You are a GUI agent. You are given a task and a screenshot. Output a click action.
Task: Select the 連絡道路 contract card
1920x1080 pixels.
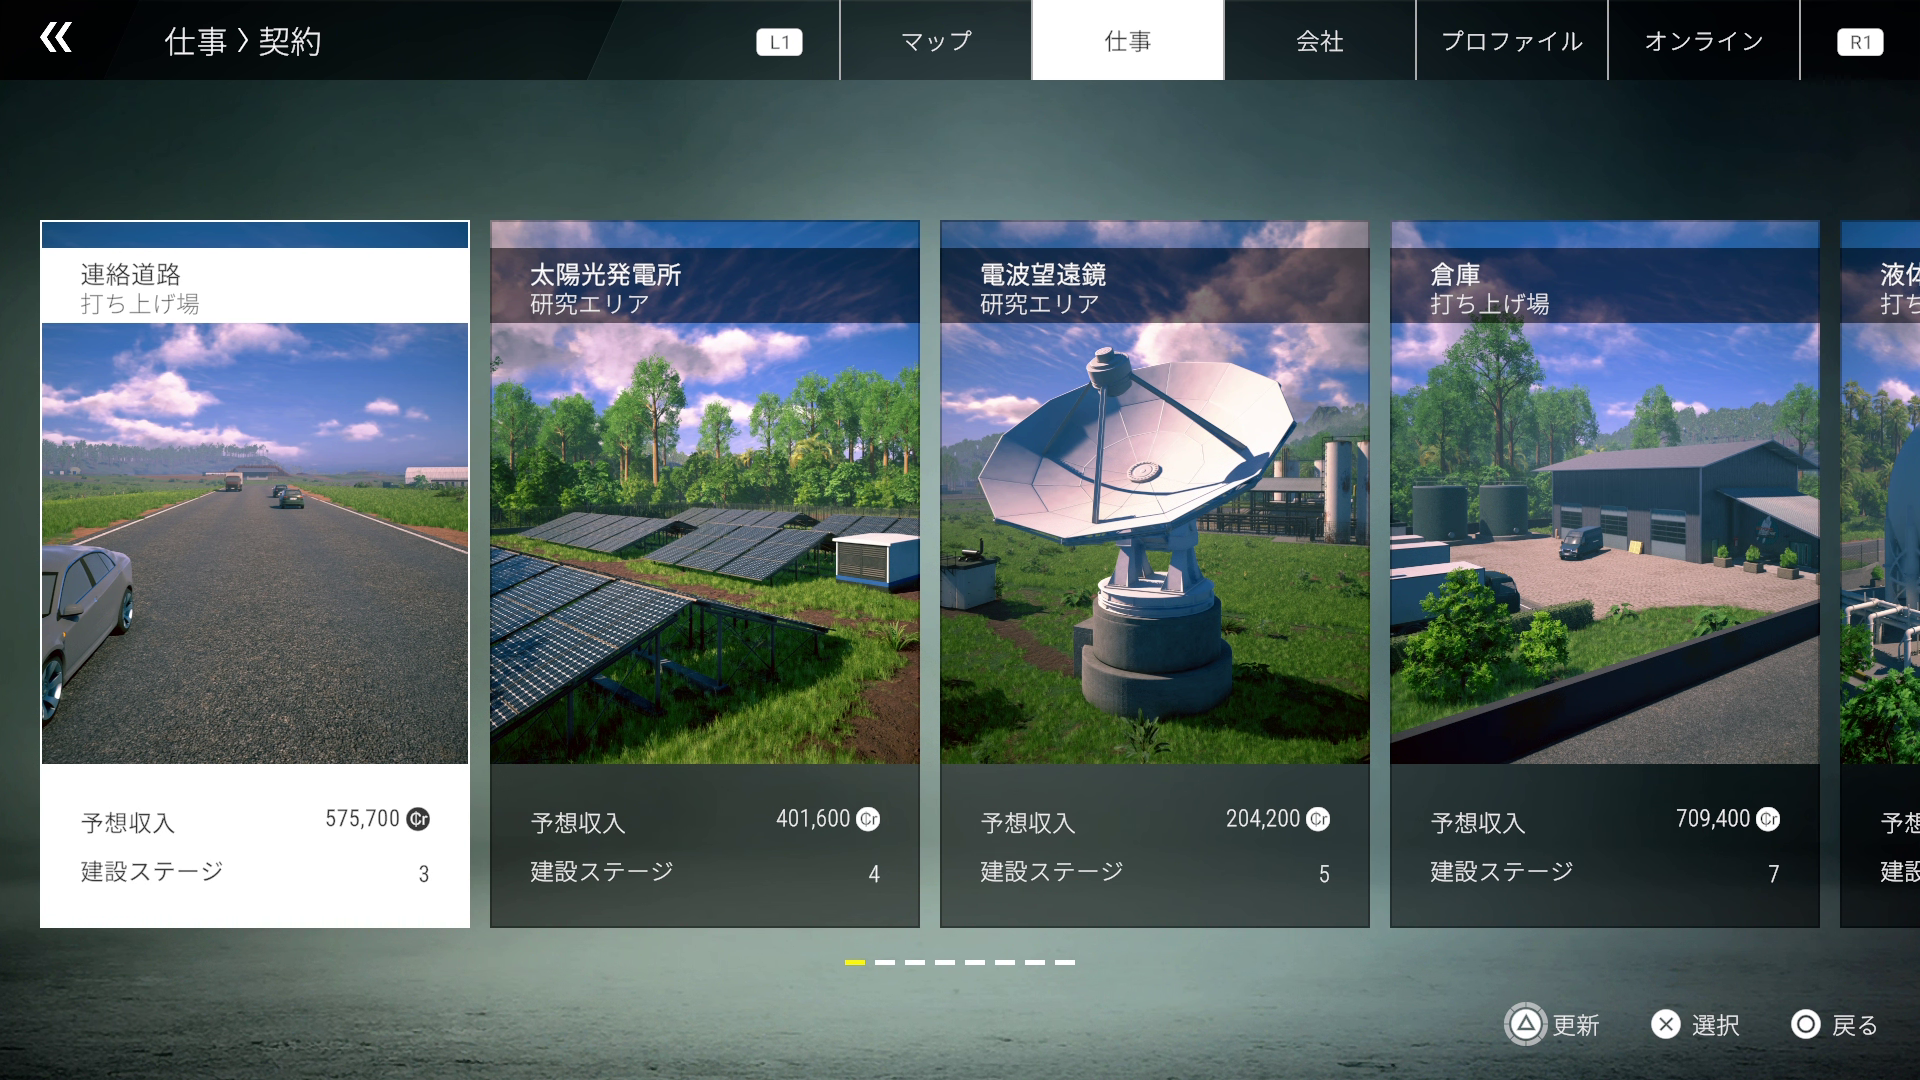click(x=255, y=573)
